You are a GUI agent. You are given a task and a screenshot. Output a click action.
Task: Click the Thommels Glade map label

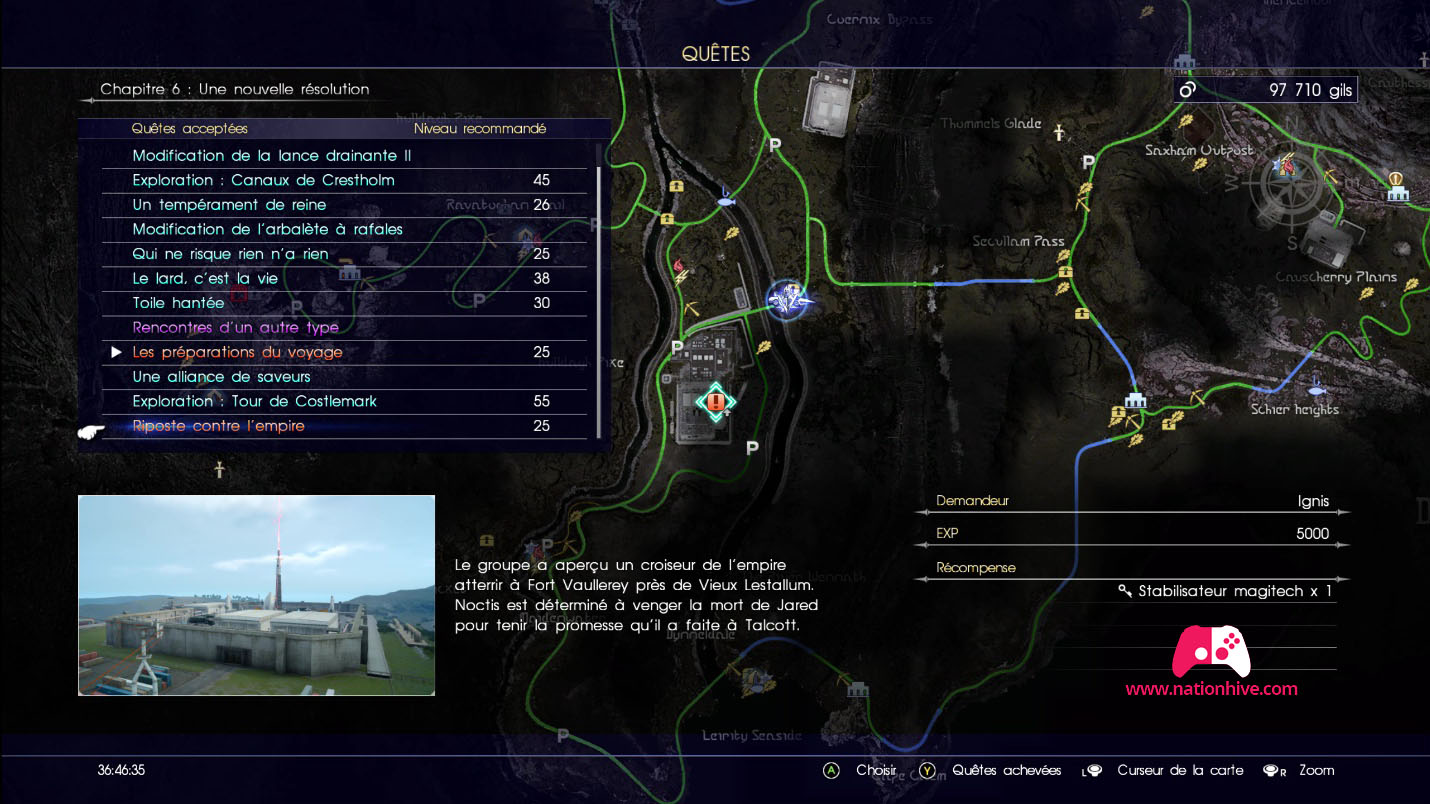pos(991,124)
